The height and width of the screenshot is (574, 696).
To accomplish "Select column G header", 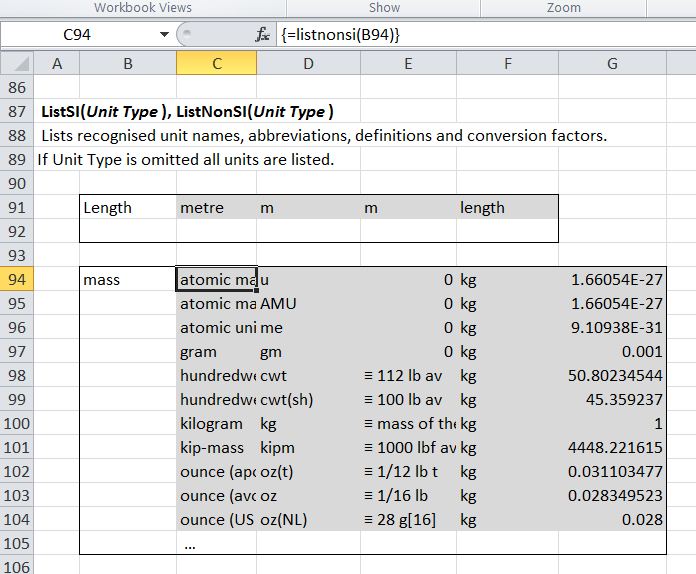I will 612,64.
